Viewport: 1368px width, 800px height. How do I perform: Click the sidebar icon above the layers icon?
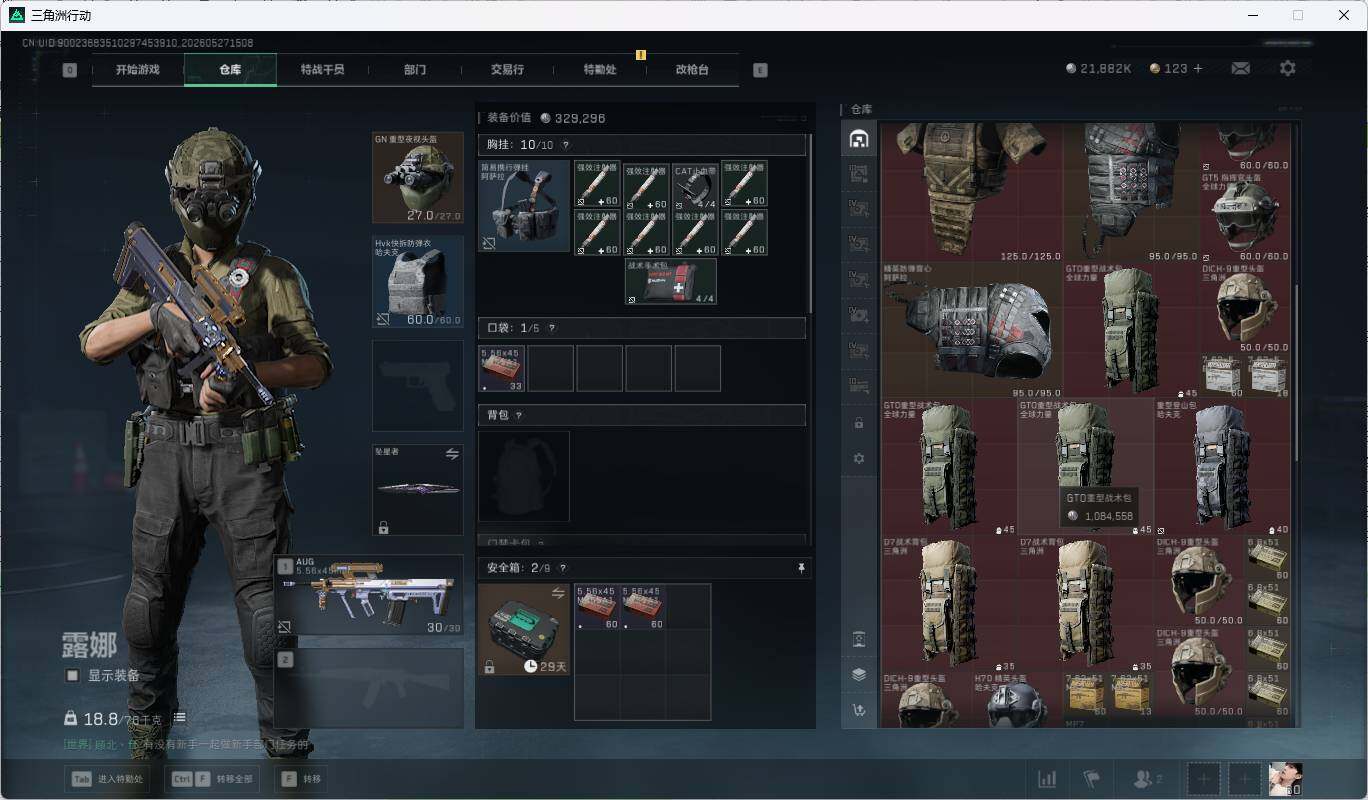(859, 638)
